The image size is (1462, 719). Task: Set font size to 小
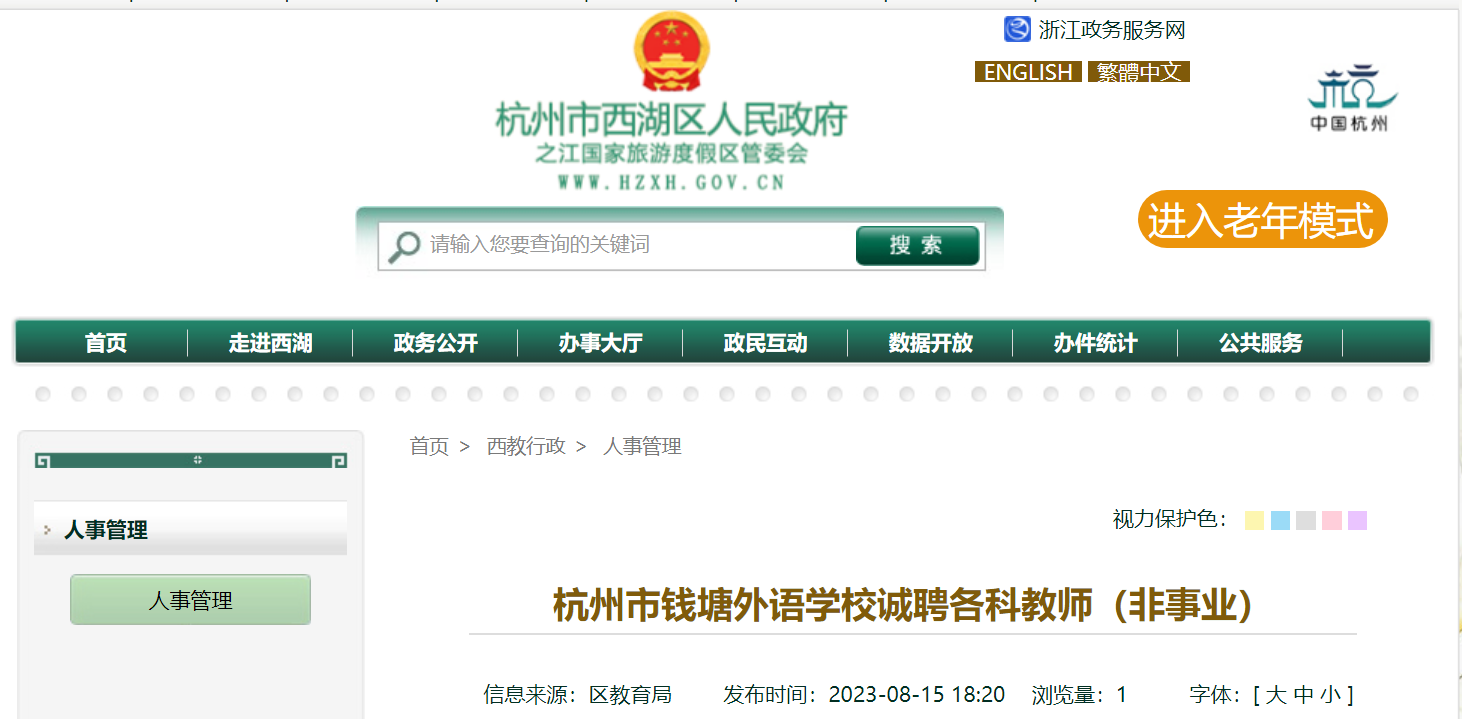pos(1330,695)
